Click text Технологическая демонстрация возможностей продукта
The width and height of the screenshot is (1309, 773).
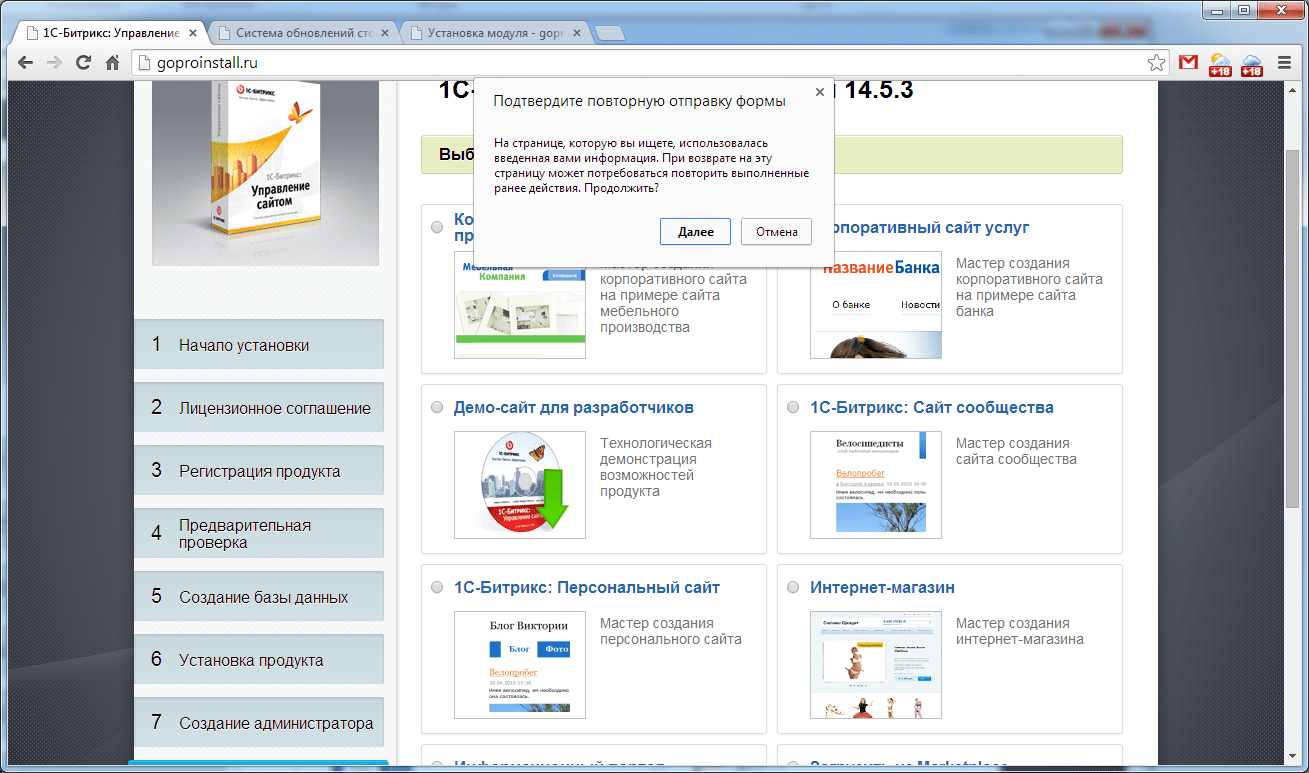(656, 467)
